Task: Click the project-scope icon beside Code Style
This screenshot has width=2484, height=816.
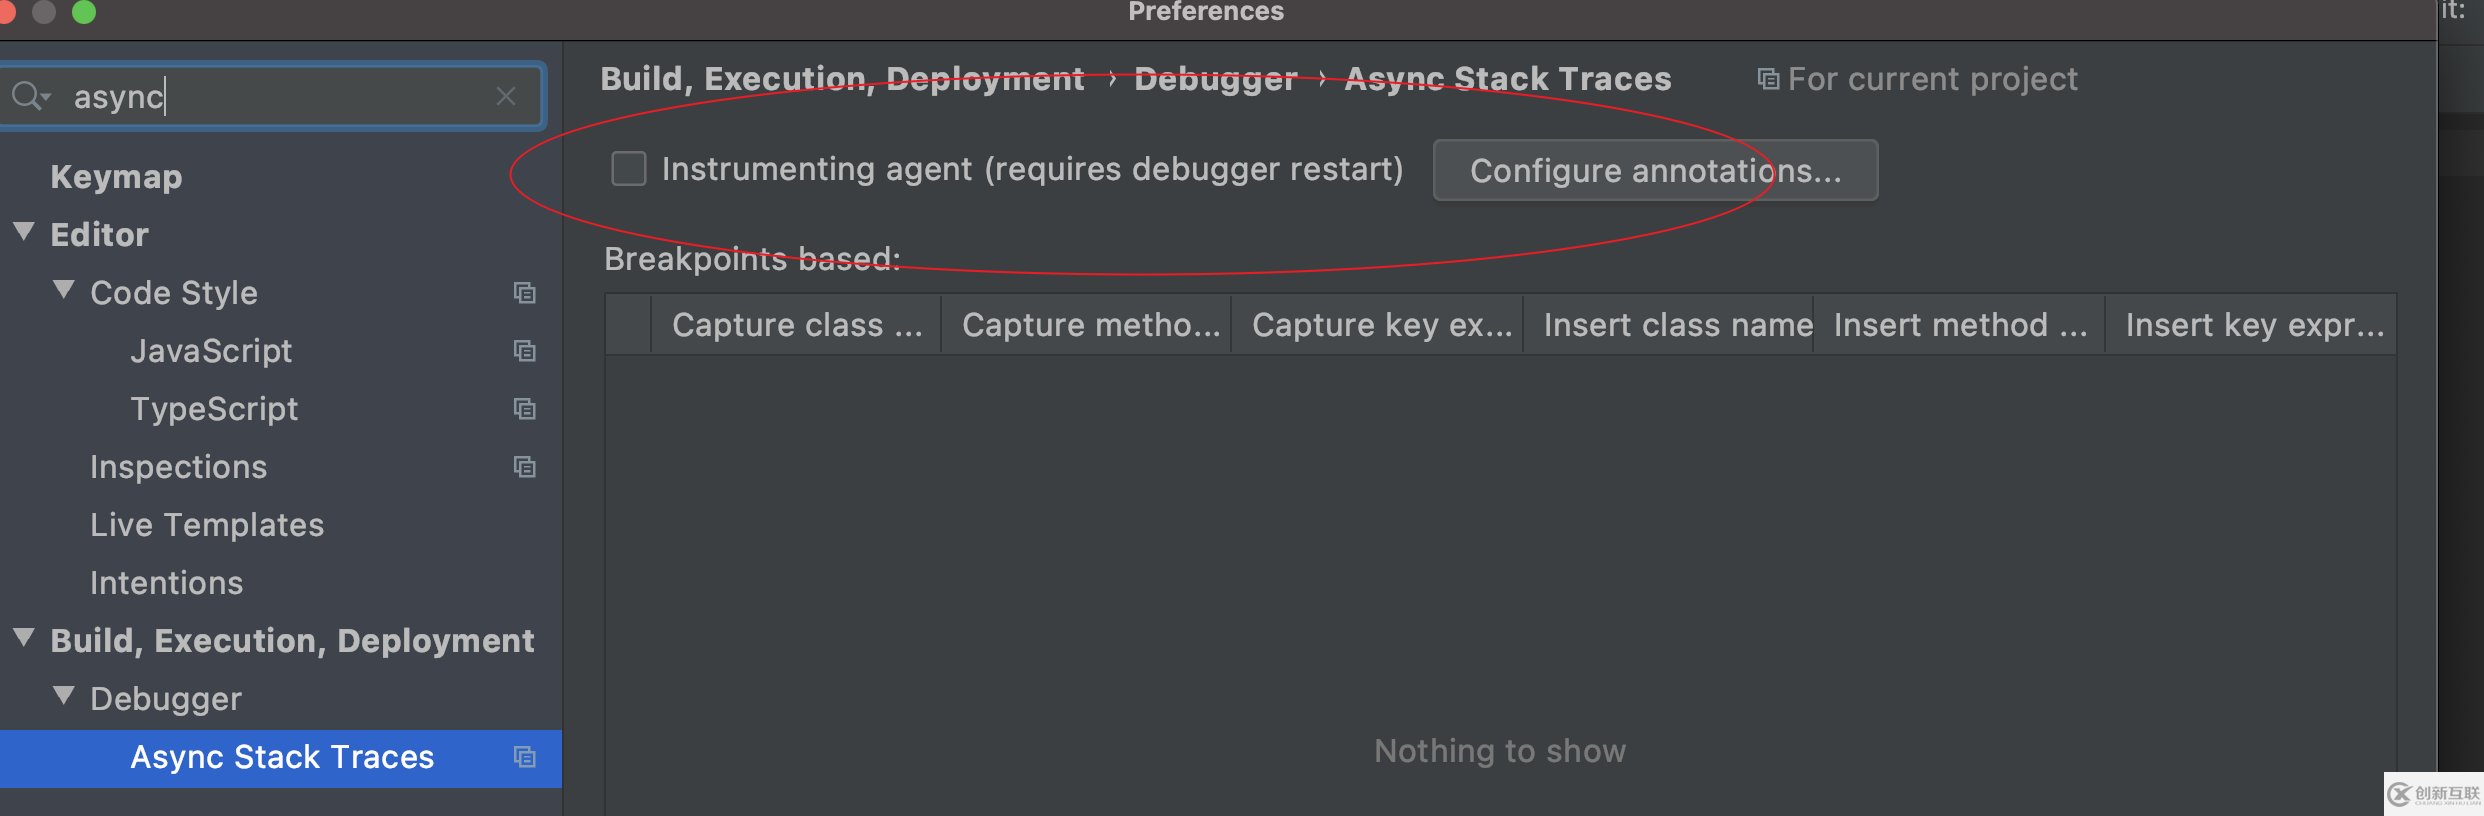Action: click(x=525, y=293)
